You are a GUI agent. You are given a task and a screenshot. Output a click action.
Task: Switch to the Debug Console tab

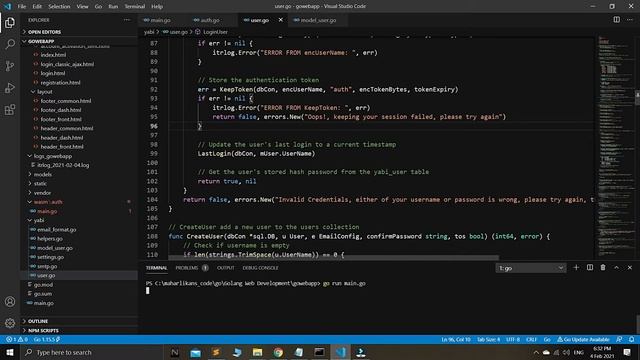(x=260, y=268)
